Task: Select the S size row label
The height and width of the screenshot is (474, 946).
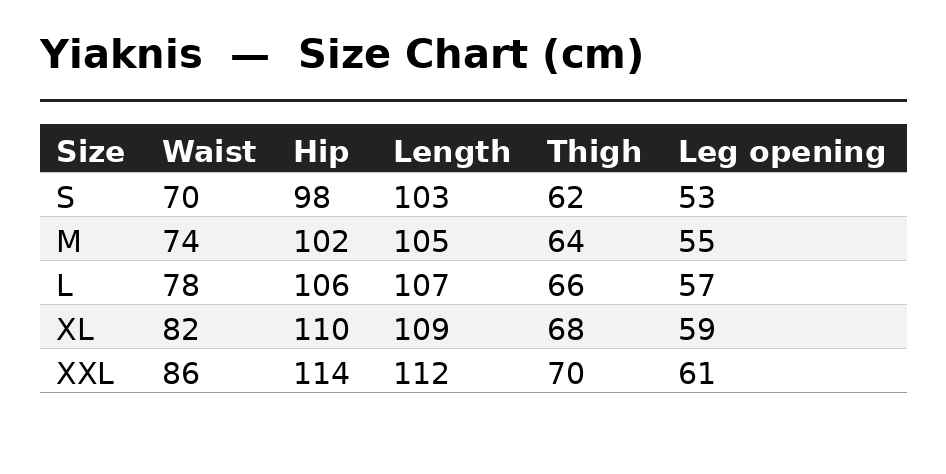Action: click(65, 198)
